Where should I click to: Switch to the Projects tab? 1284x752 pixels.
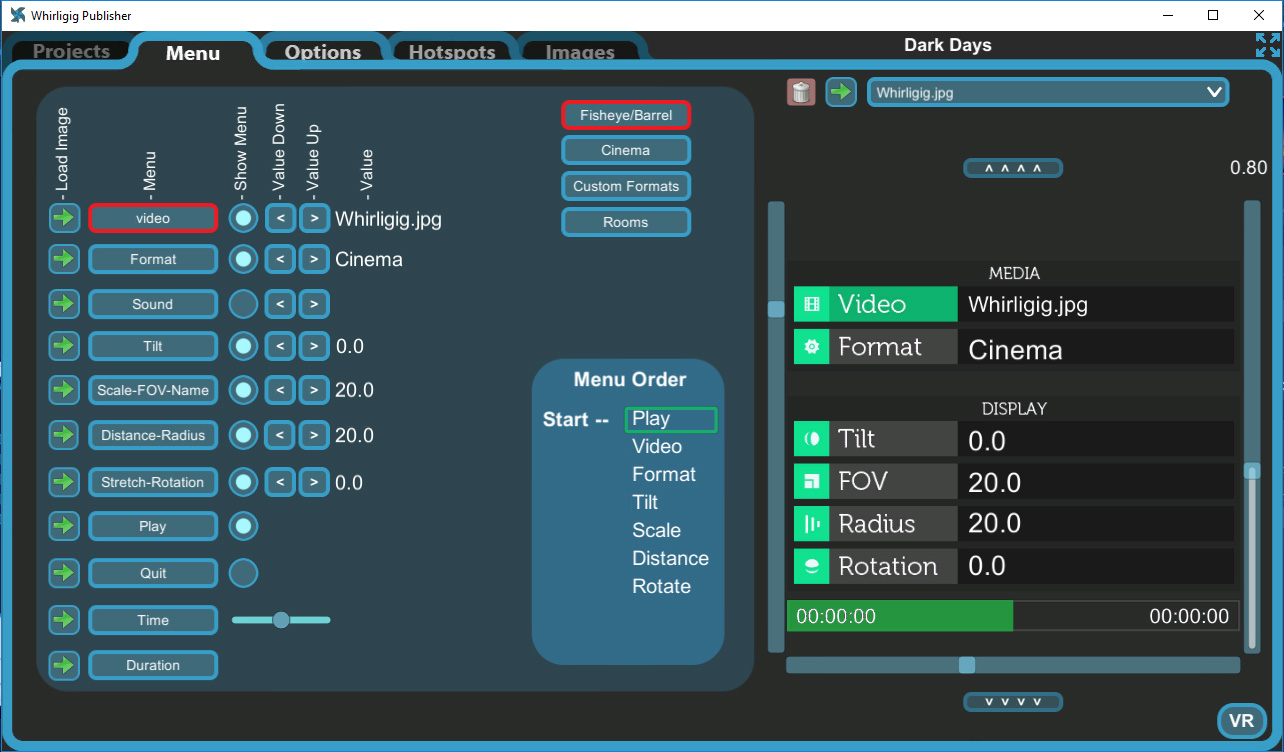click(72, 51)
